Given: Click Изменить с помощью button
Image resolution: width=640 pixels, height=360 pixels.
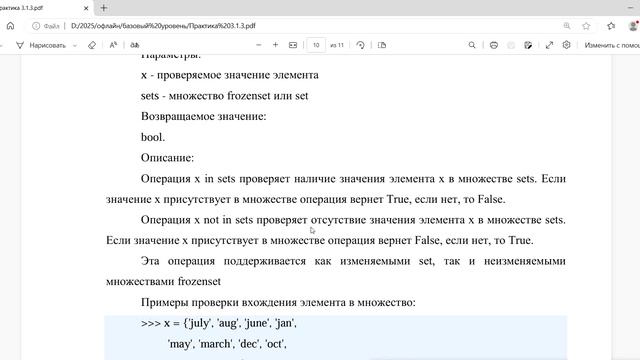Looking at the screenshot, I should click(611, 45).
